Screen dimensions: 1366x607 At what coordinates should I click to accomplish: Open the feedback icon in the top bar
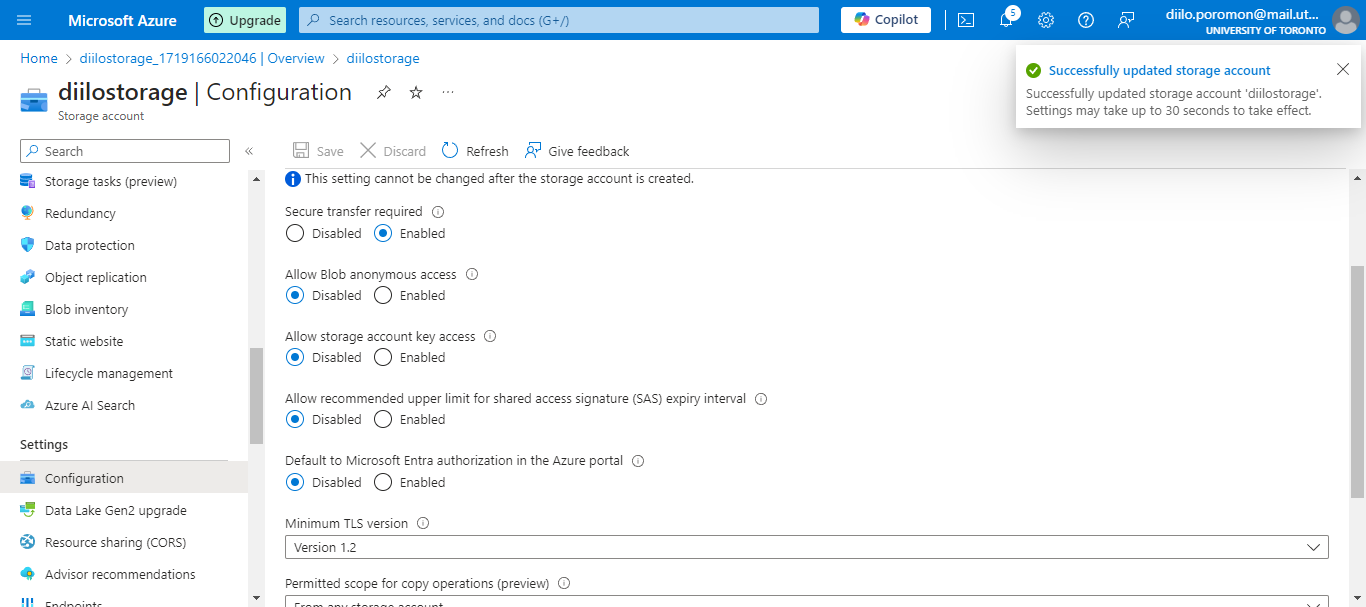(x=1126, y=19)
